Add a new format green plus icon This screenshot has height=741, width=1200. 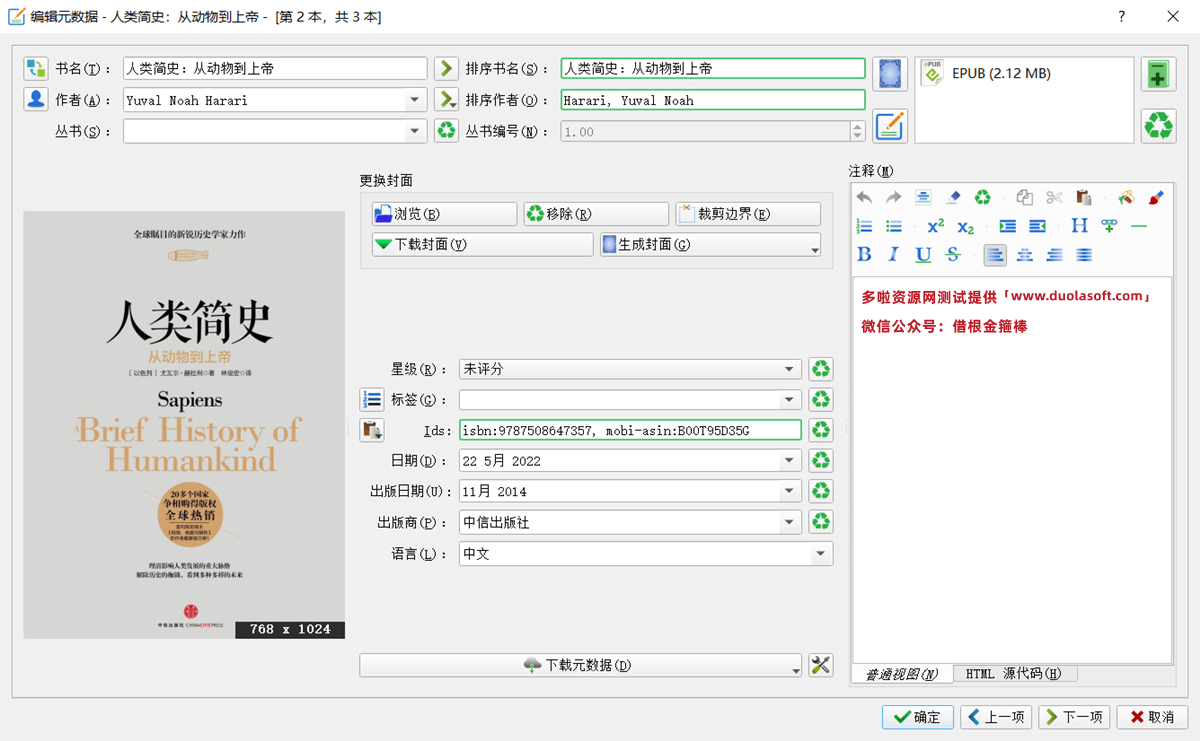(x=1158, y=74)
